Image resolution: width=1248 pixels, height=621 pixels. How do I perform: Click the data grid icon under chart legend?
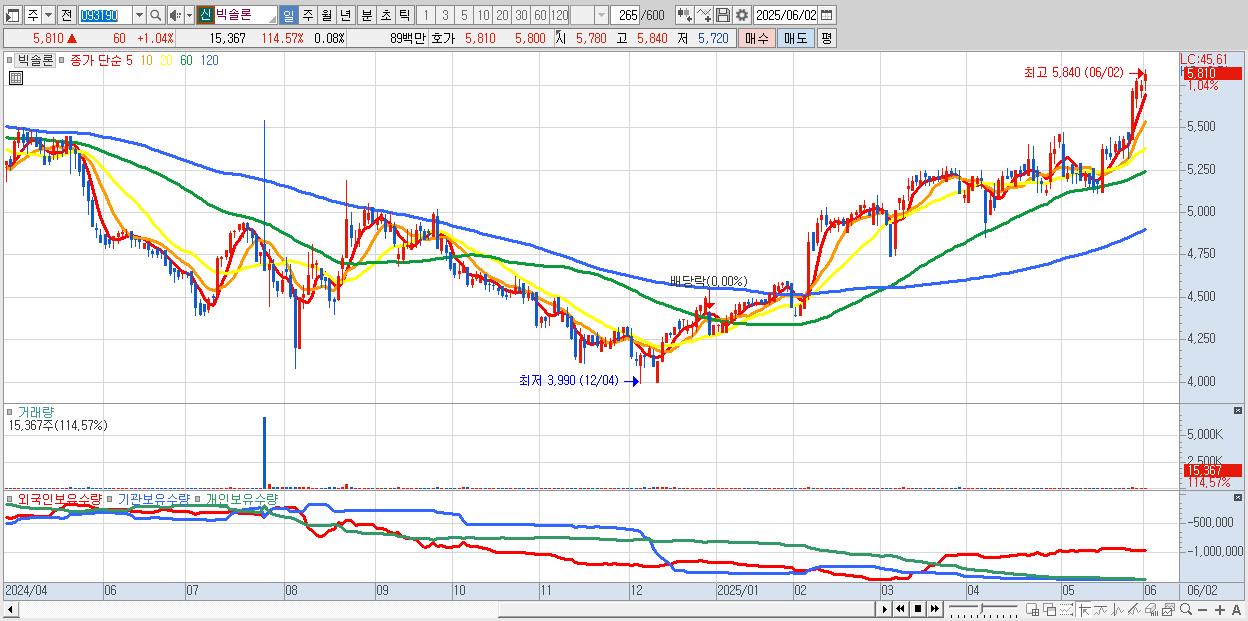[17, 77]
